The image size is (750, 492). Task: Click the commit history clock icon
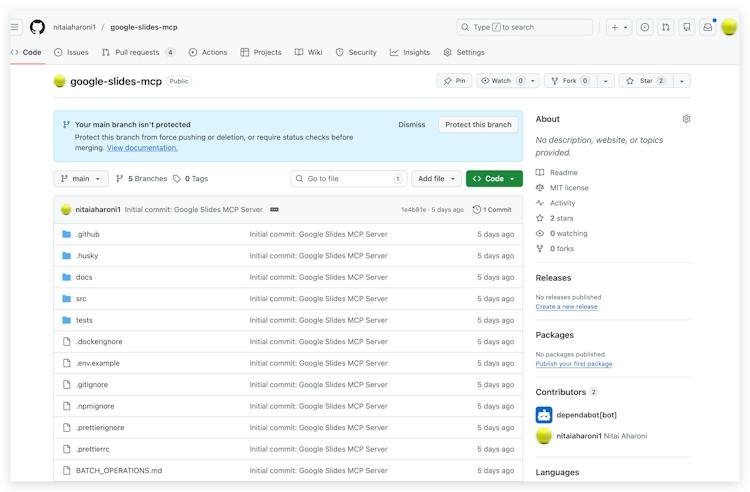476,209
